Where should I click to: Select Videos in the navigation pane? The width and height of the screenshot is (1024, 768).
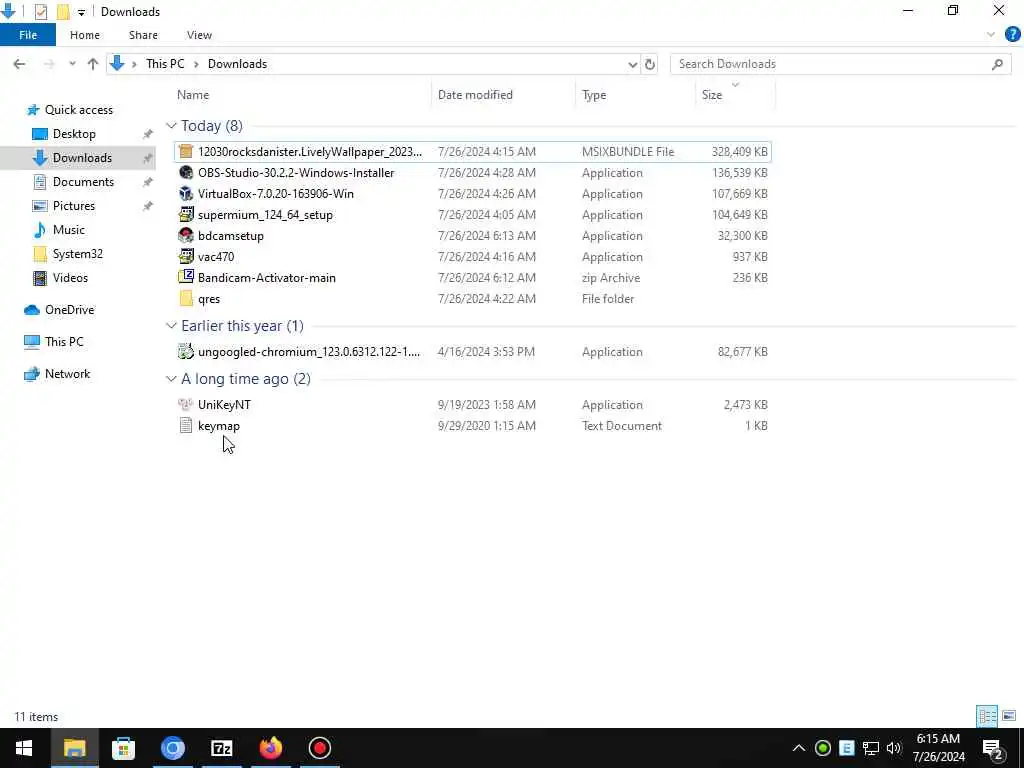click(70, 278)
